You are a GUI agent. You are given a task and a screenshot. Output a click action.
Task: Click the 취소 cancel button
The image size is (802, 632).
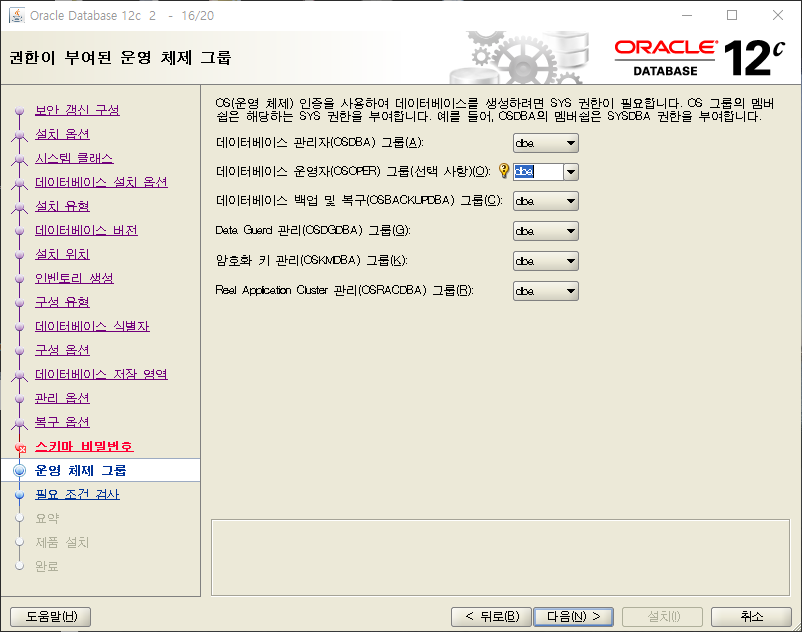pyautogui.click(x=751, y=617)
